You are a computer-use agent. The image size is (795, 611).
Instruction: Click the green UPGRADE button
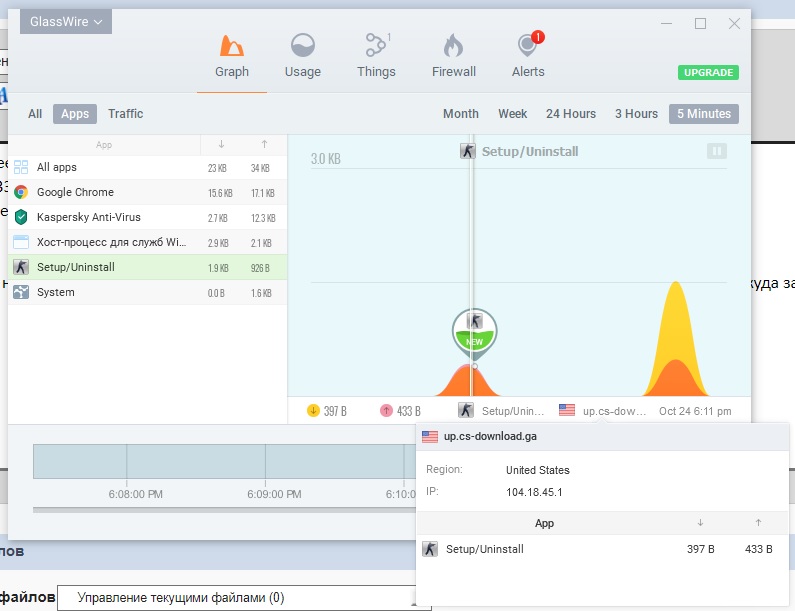pyautogui.click(x=708, y=73)
